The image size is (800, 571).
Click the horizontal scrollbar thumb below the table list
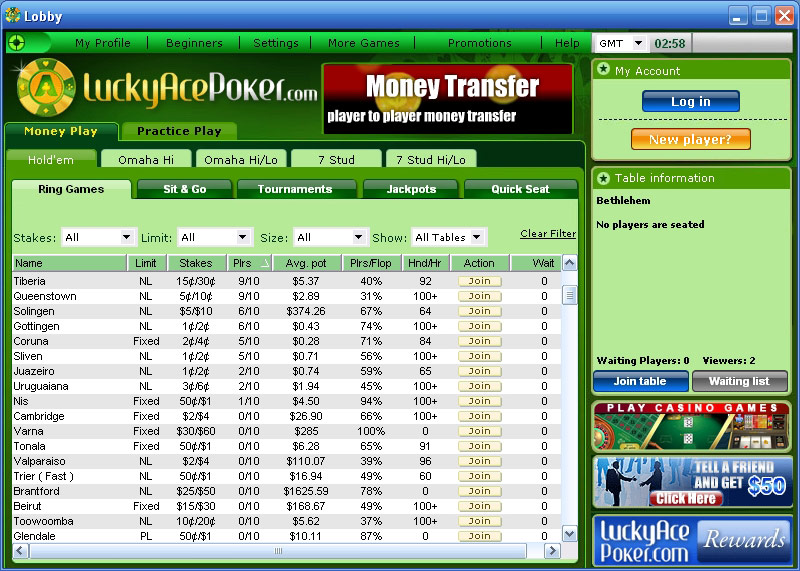click(278, 551)
